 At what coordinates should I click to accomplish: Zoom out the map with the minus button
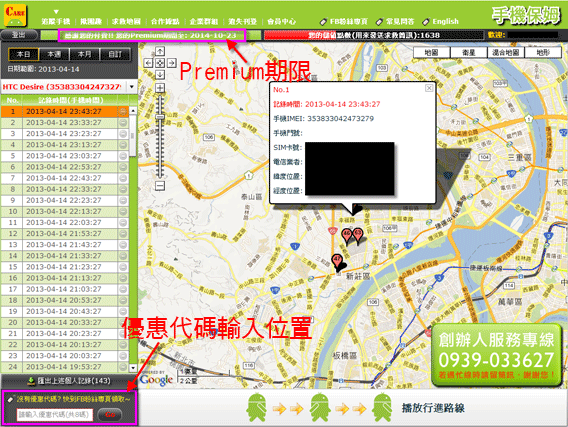tap(160, 186)
